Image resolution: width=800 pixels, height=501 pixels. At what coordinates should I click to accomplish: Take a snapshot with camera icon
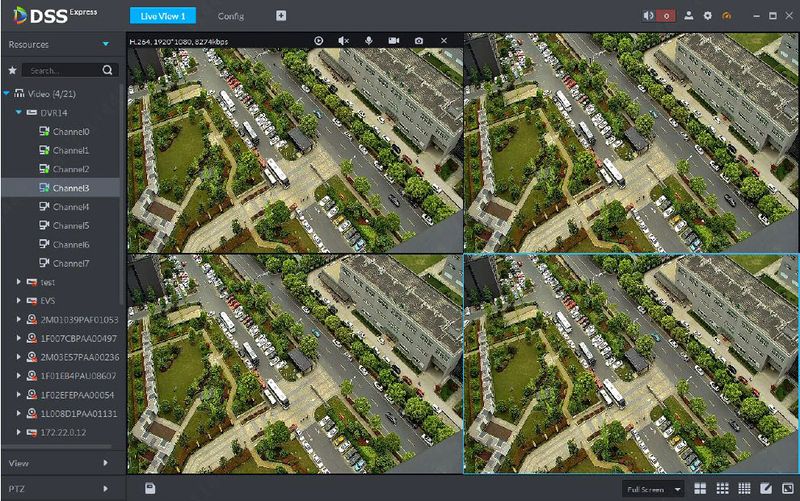tap(418, 41)
